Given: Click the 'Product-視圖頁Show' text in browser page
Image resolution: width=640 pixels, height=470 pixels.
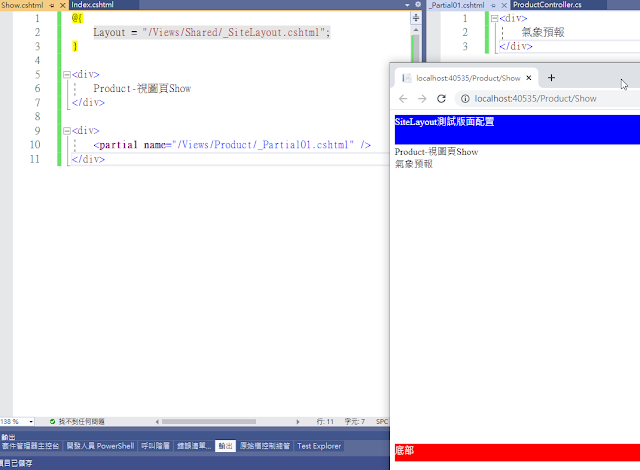Looking at the screenshot, I should 436,152.
